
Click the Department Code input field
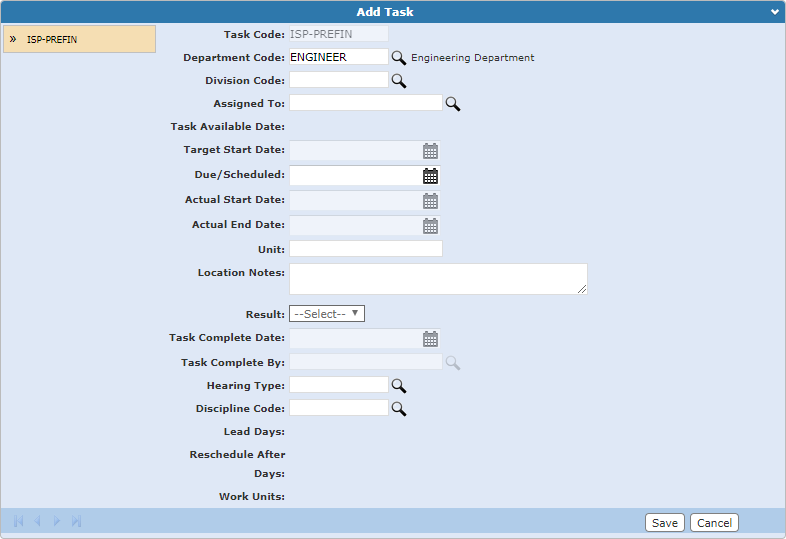coord(338,58)
